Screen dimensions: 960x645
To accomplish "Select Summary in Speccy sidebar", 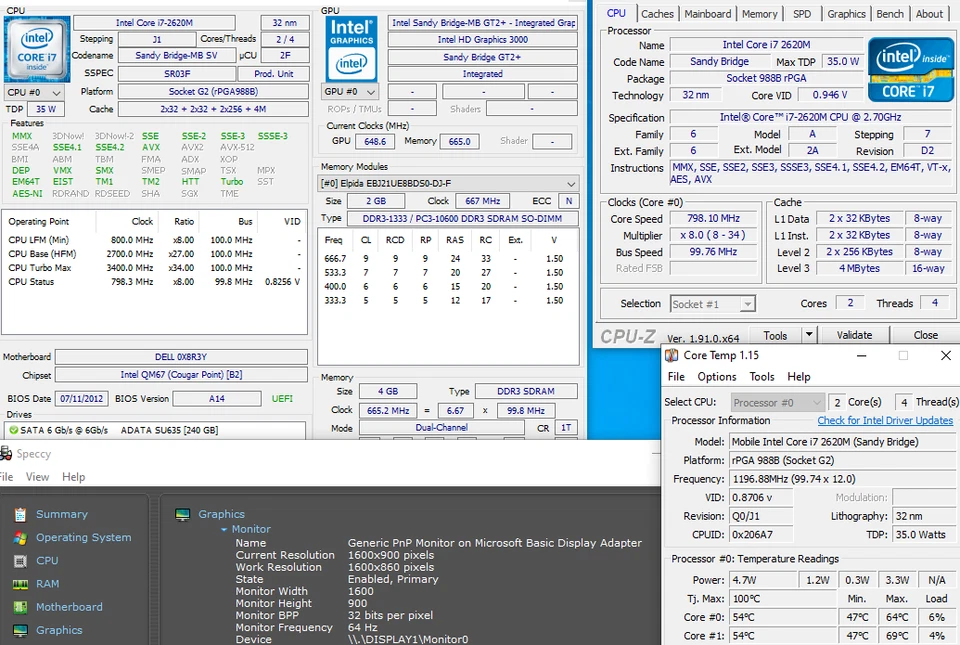I will 60,513.
